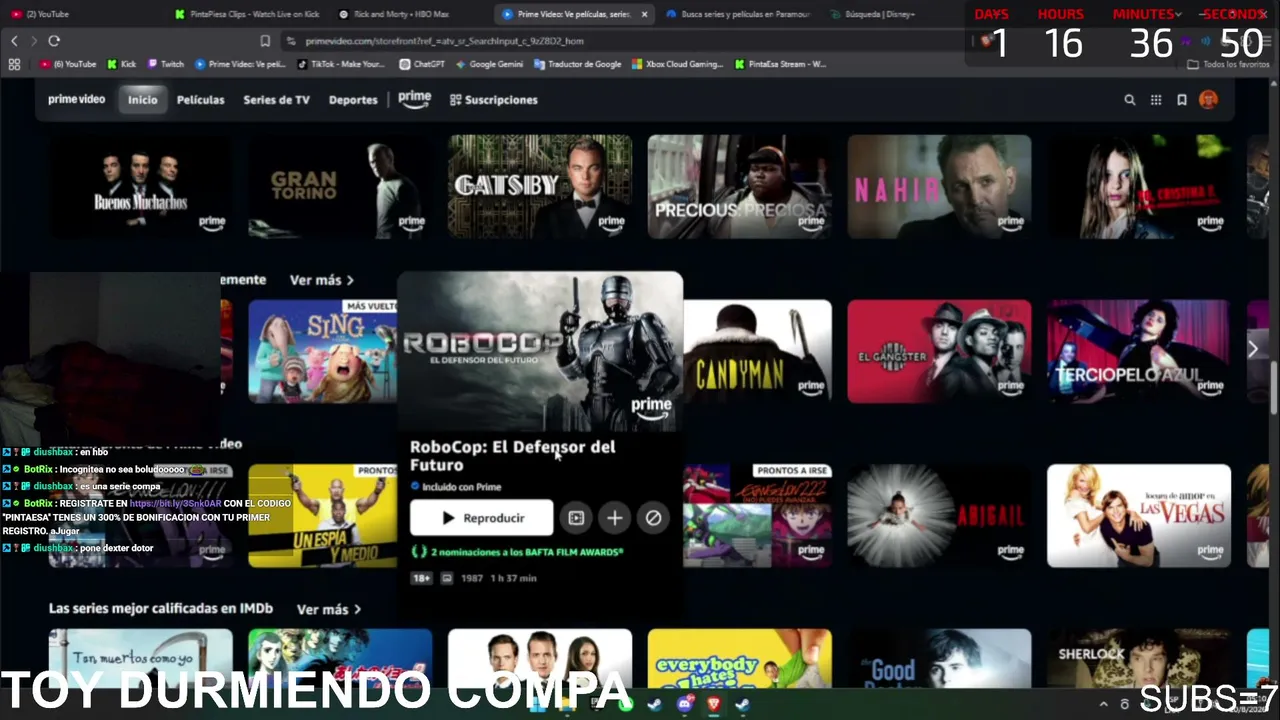The image size is (1280, 720).
Task: Go back with the browser back arrow
Action: coord(14,41)
